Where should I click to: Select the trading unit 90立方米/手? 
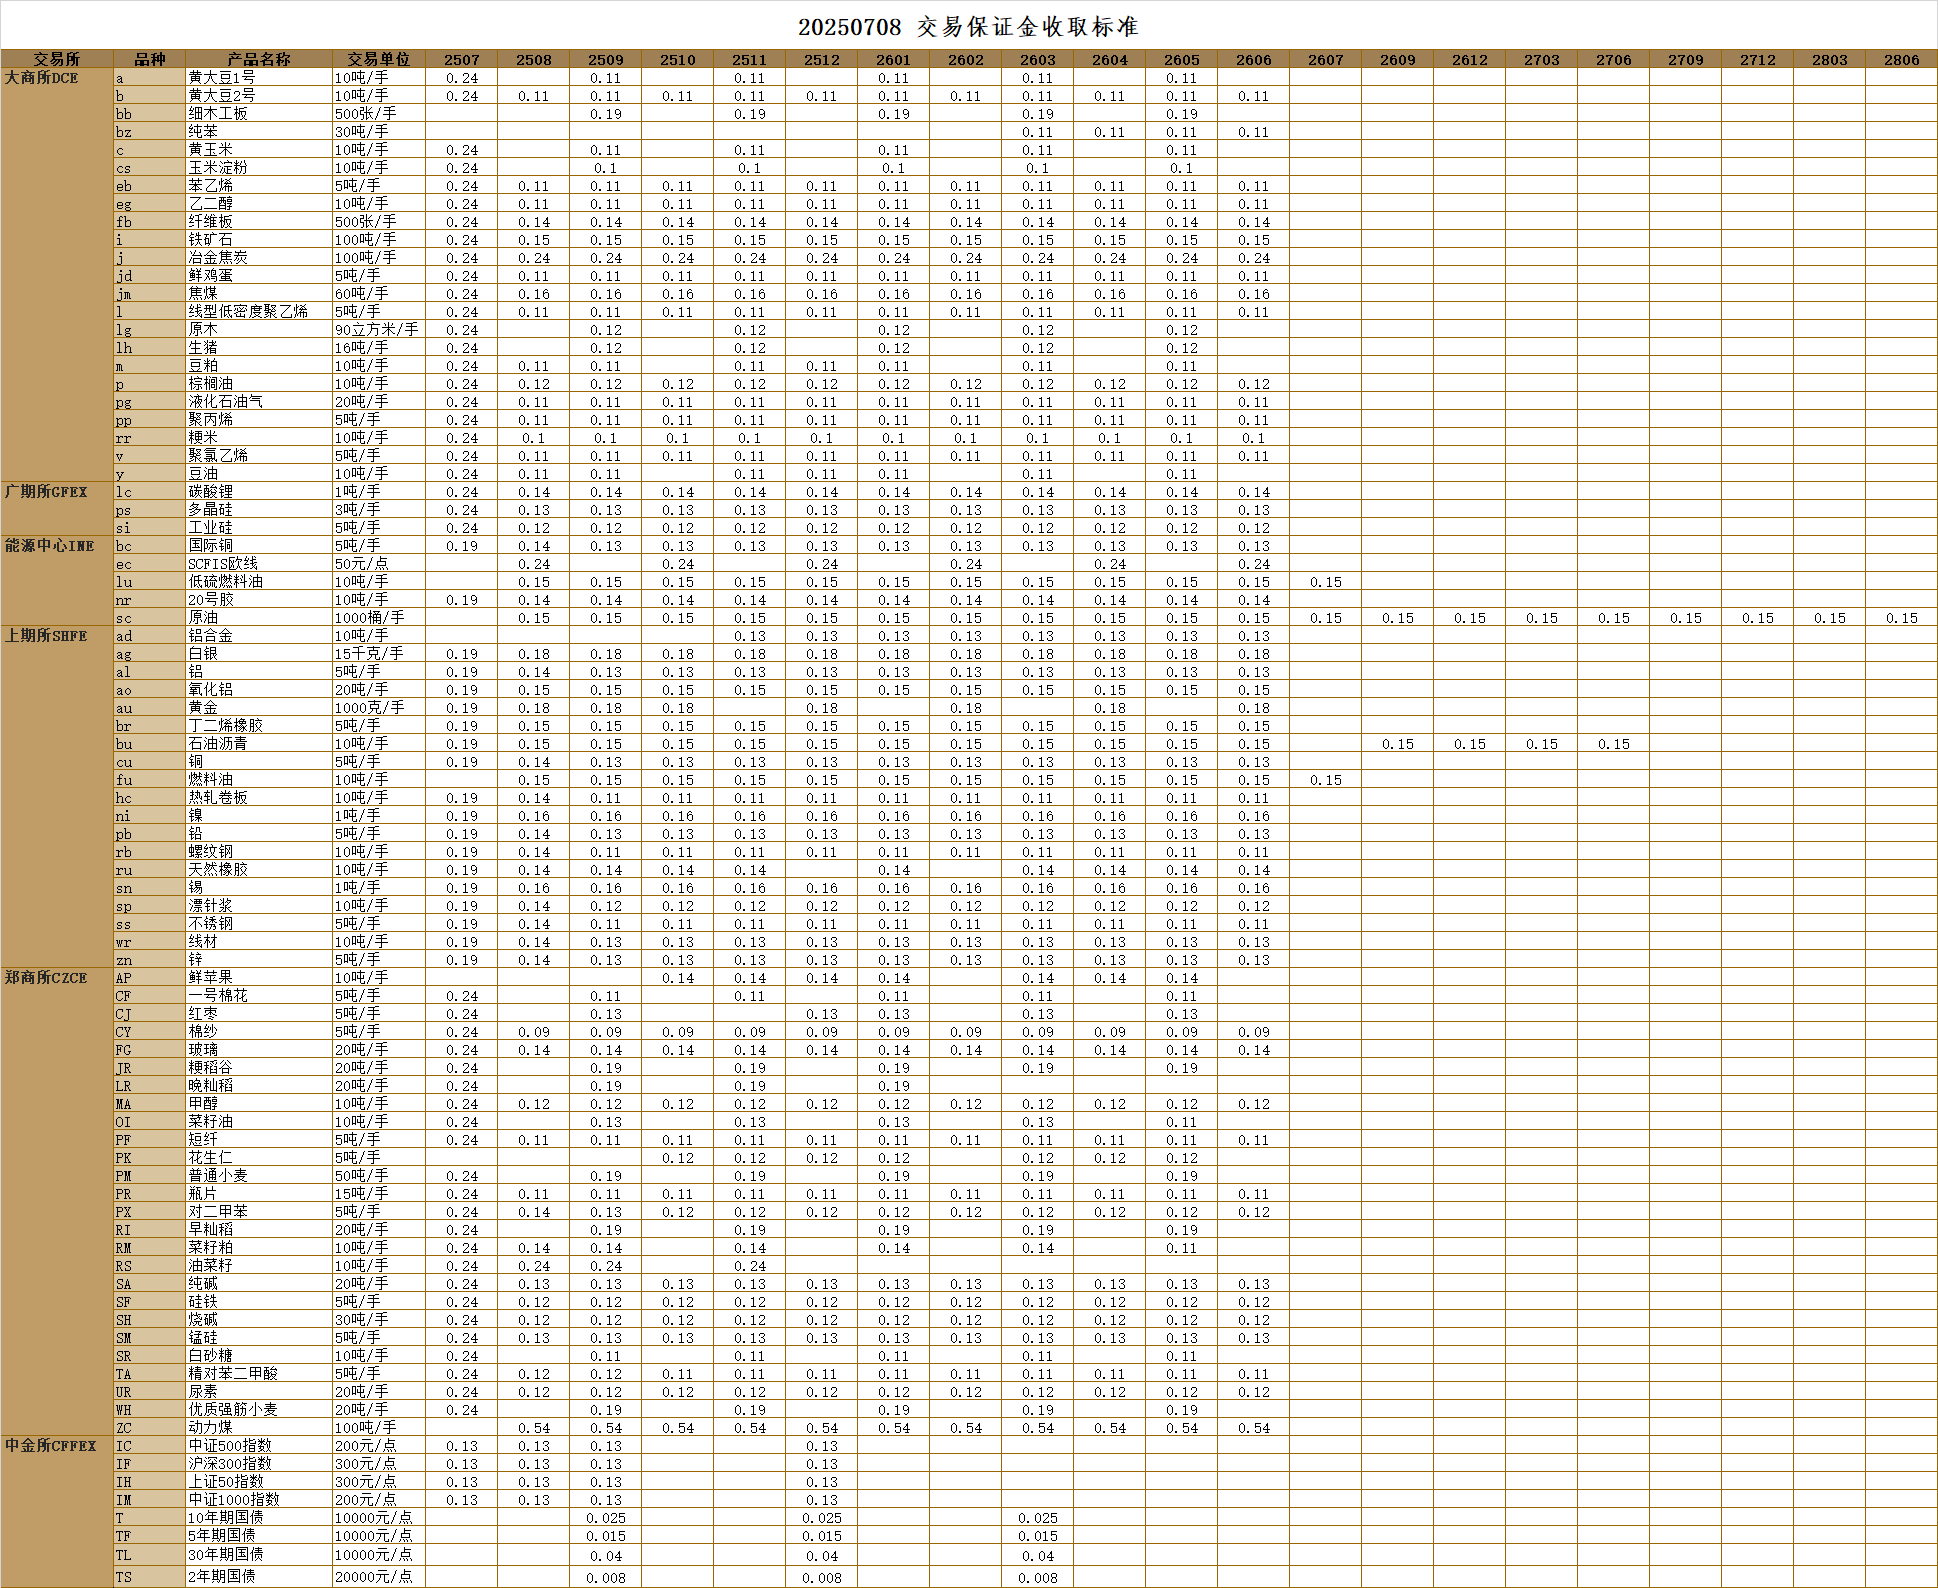point(377,330)
